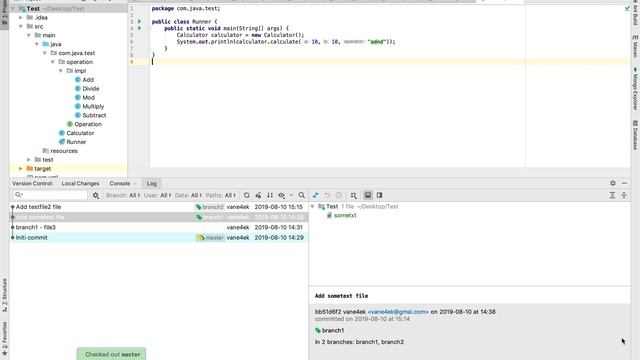Expand the target folder
640x360 pixels.
click(21, 169)
